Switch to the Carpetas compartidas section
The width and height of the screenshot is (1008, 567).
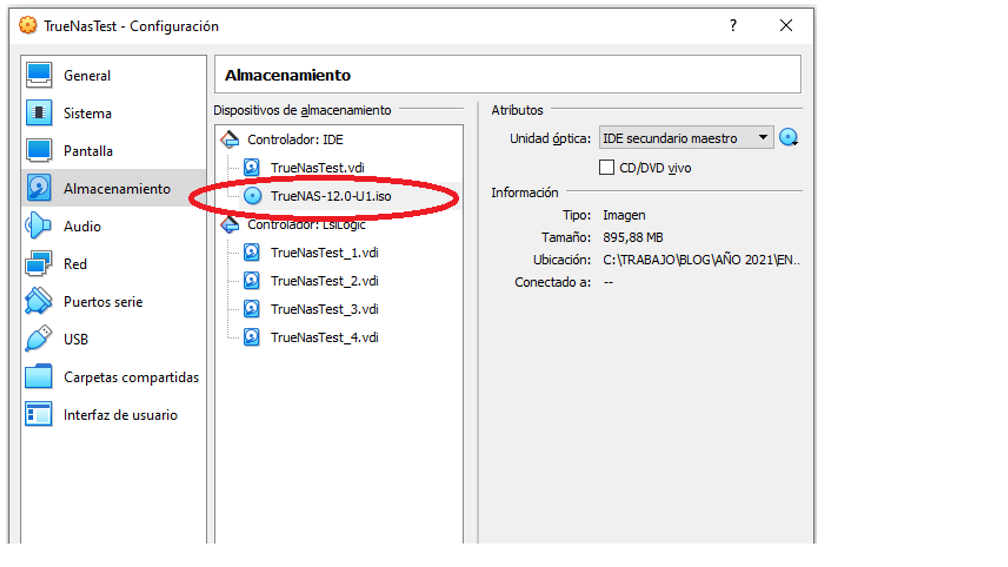[x=131, y=377]
